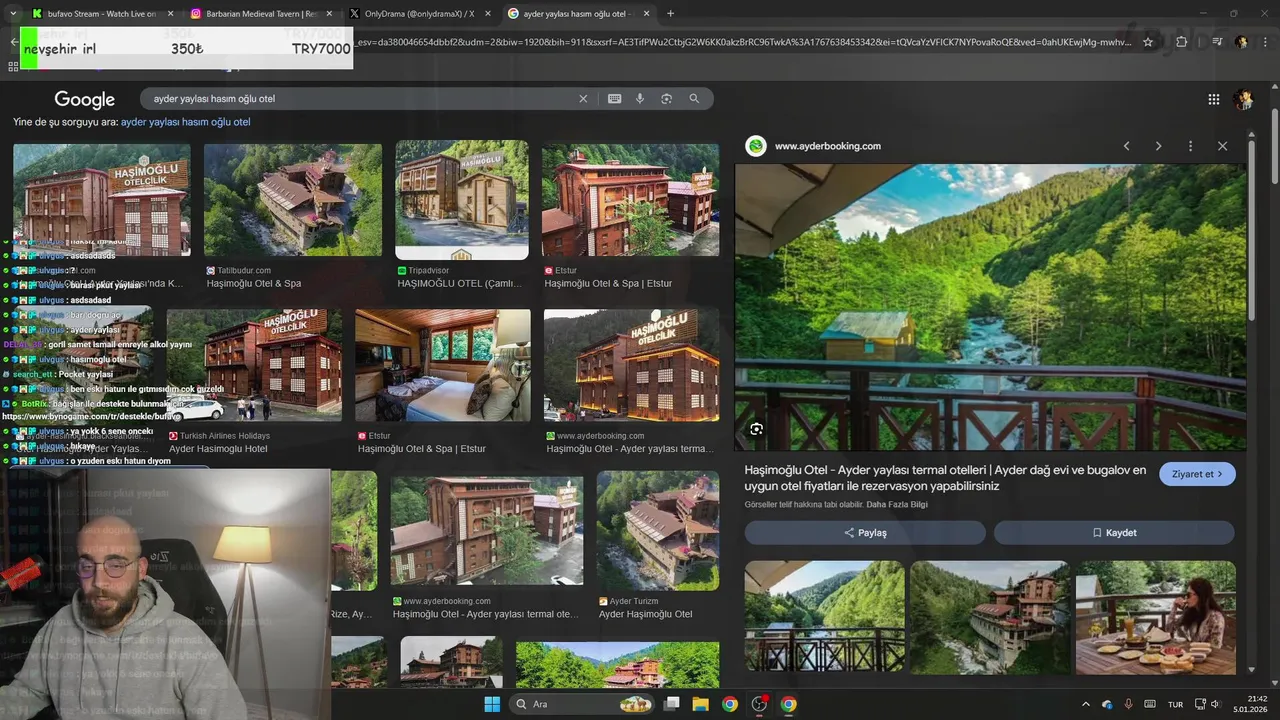The width and height of the screenshot is (1280, 720).
Task: Click the Windows taskbar search box
Action: click(x=580, y=704)
